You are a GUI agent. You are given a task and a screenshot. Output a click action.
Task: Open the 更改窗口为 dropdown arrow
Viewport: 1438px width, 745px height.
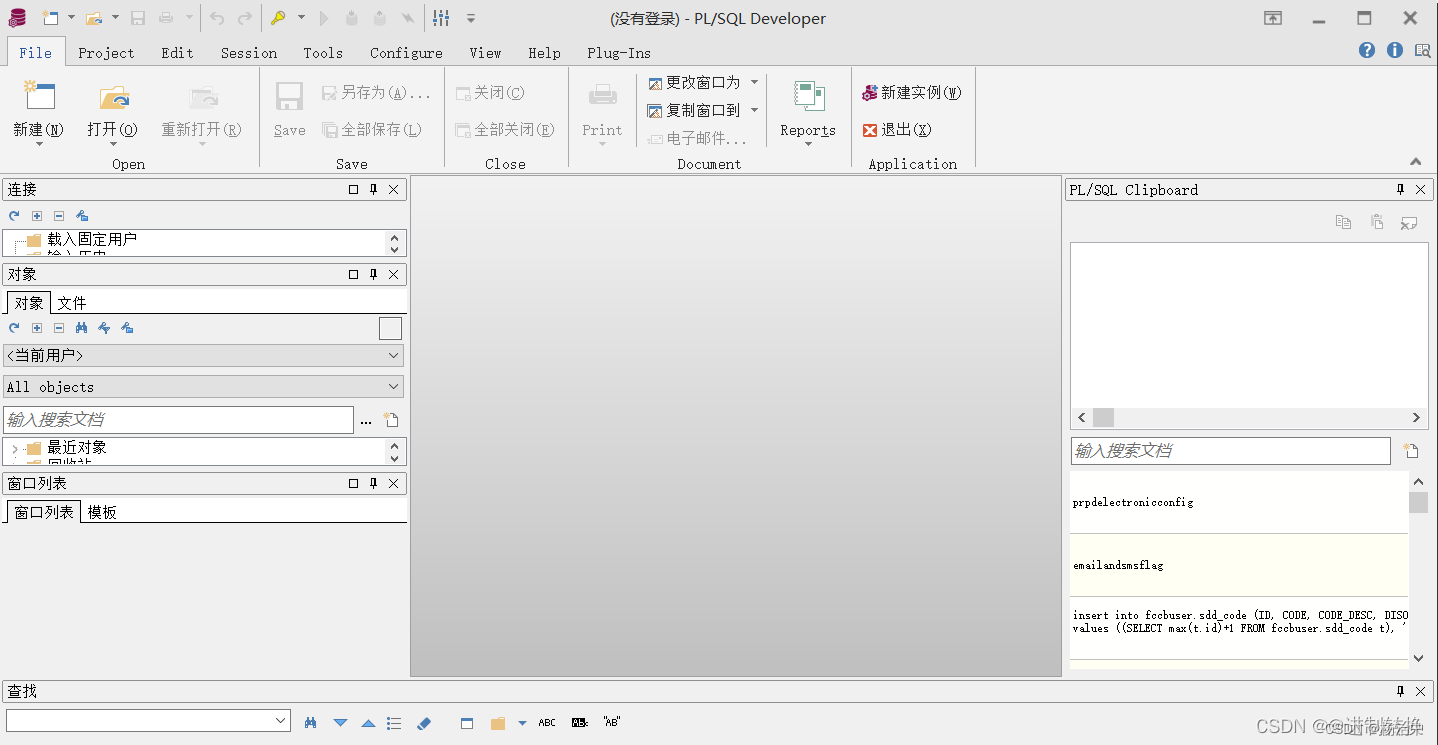[x=754, y=82]
